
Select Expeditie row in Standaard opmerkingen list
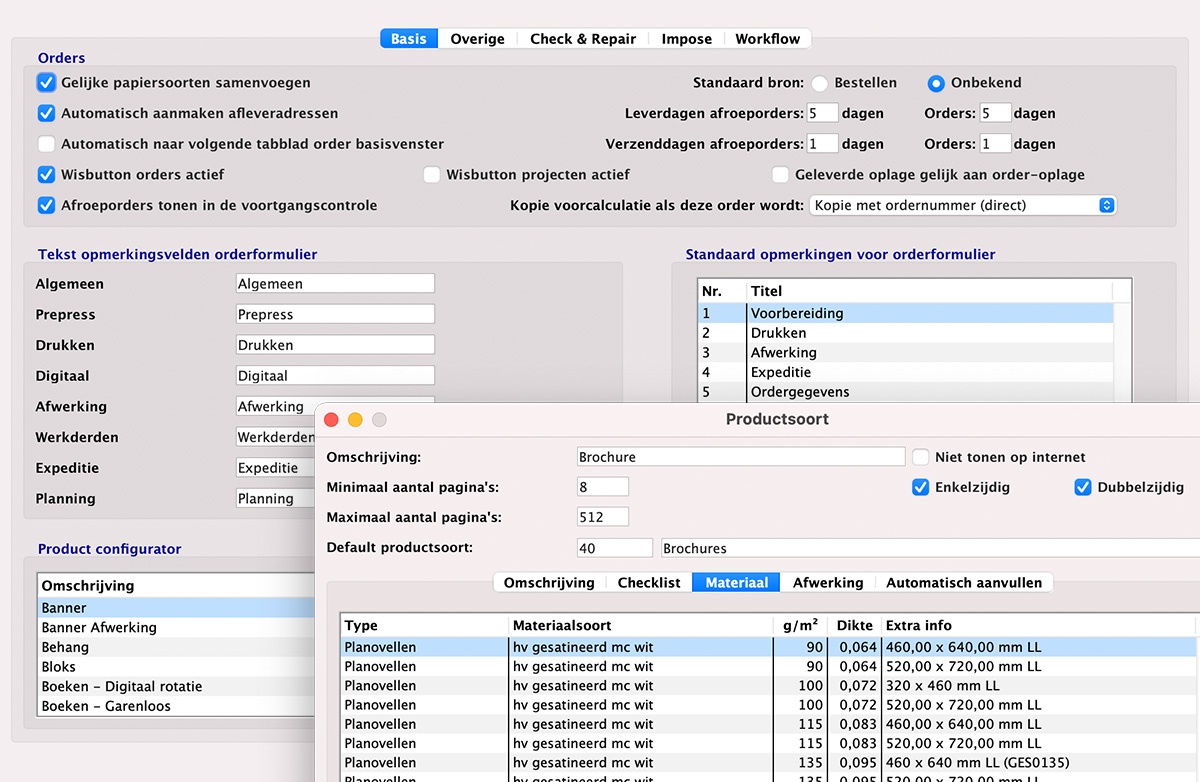[x=905, y=372]
